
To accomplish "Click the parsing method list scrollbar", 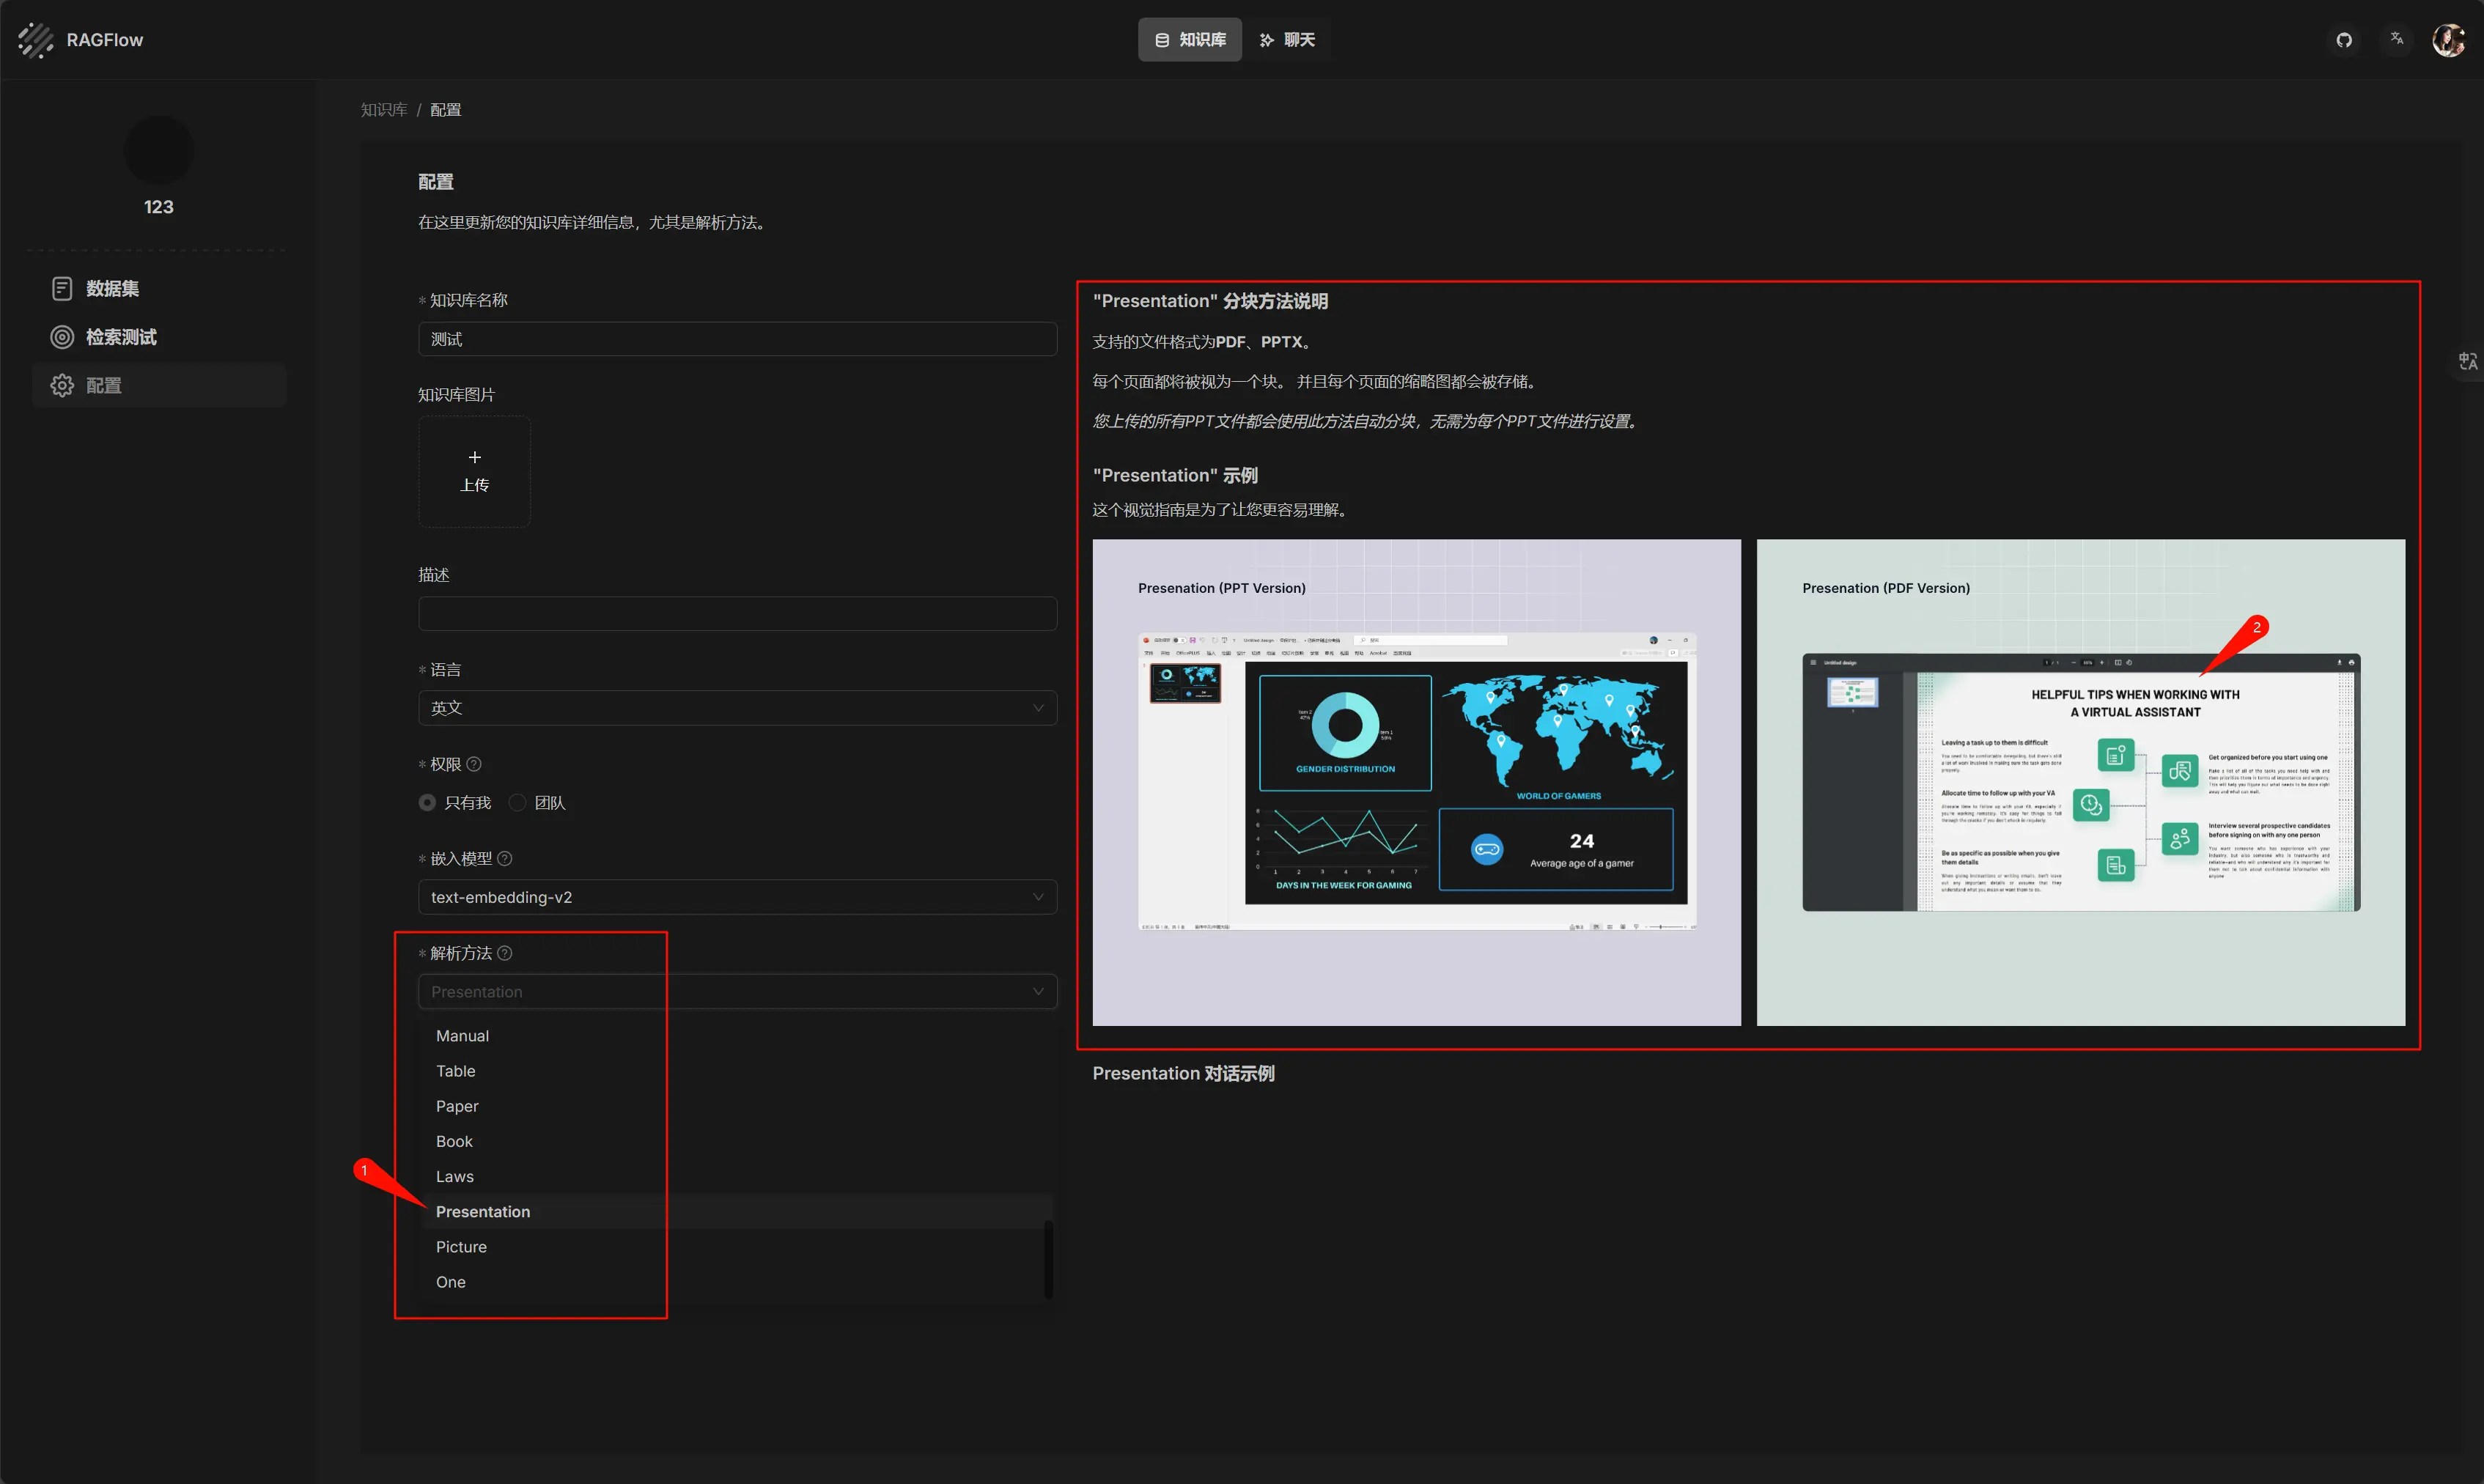I will point(1048,1258).
